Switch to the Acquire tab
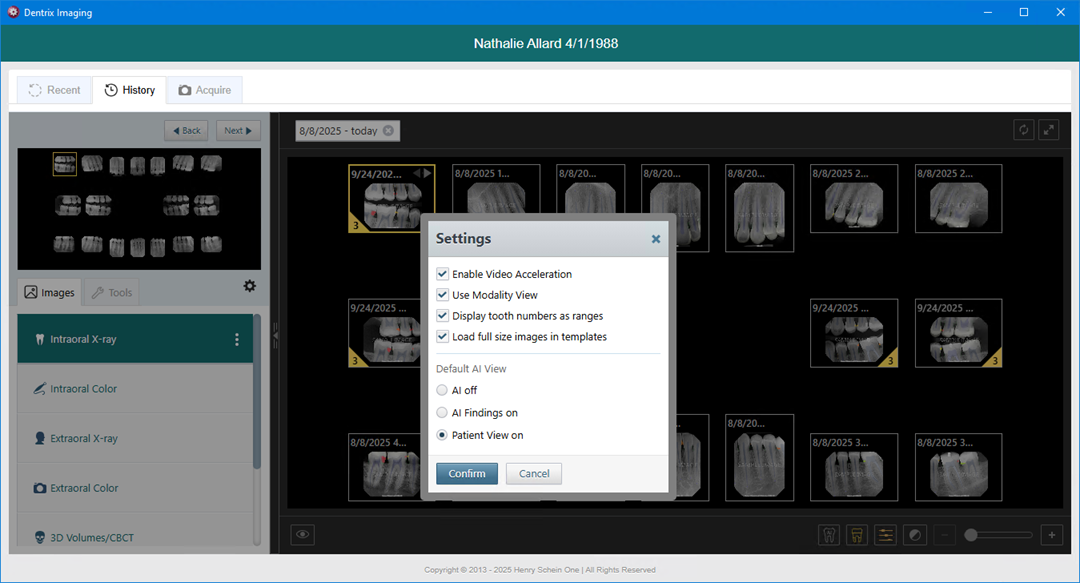This screenshot has width=1080, height=583. [204, 90]
